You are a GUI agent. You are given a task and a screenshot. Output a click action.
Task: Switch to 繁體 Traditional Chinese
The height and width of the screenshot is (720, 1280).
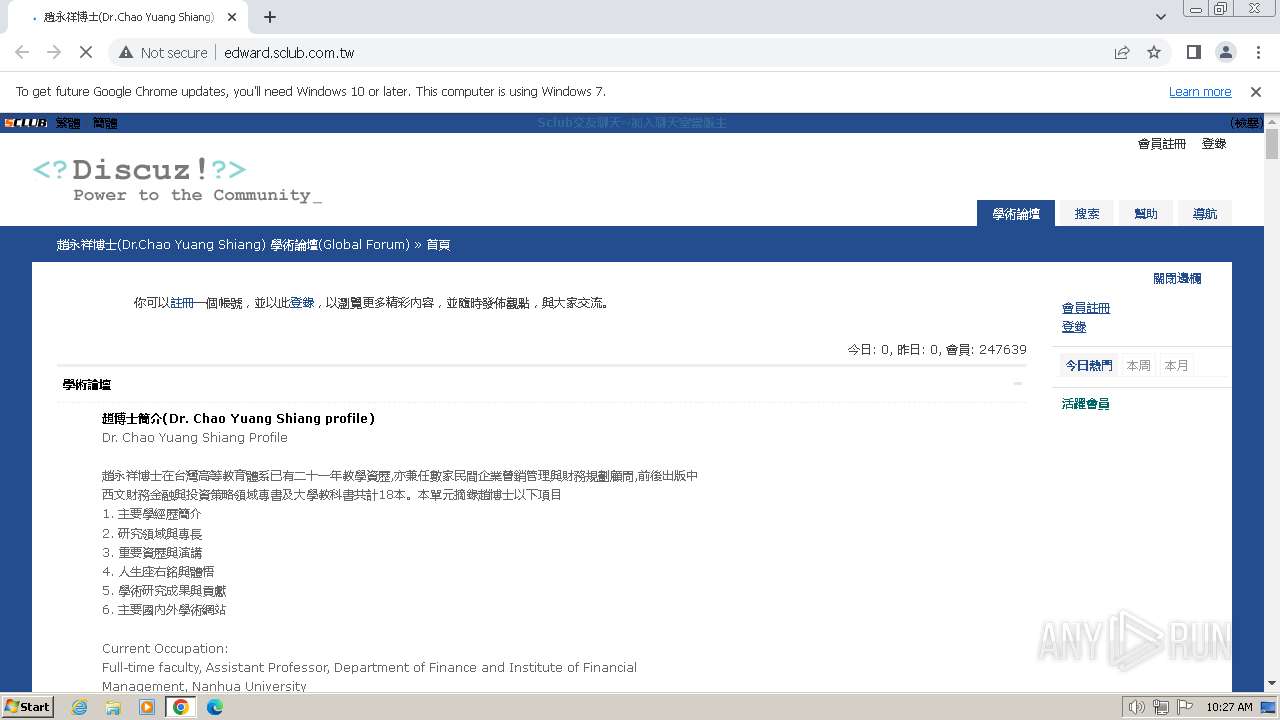[x=68, y=123]
